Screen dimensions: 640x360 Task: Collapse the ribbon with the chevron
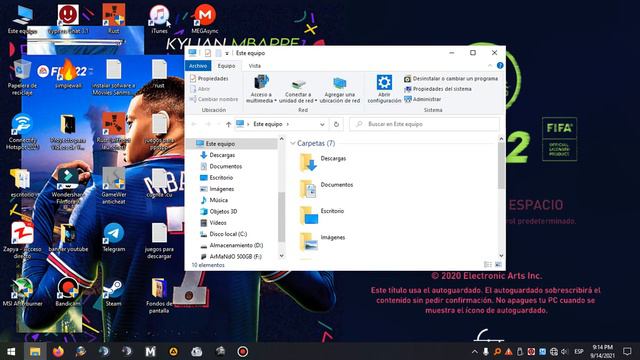(490, 66)
